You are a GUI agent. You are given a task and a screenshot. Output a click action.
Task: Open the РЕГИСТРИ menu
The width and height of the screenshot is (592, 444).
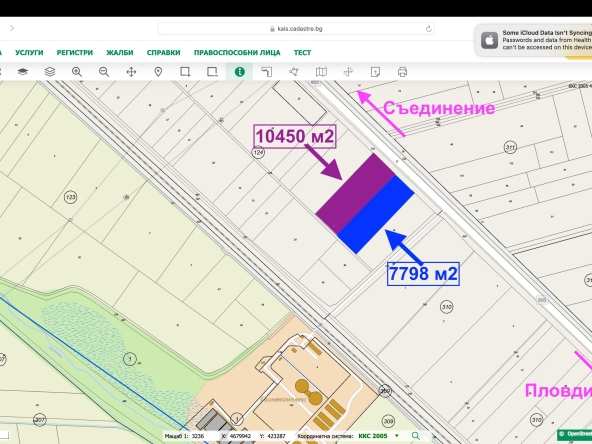point(75,52)
